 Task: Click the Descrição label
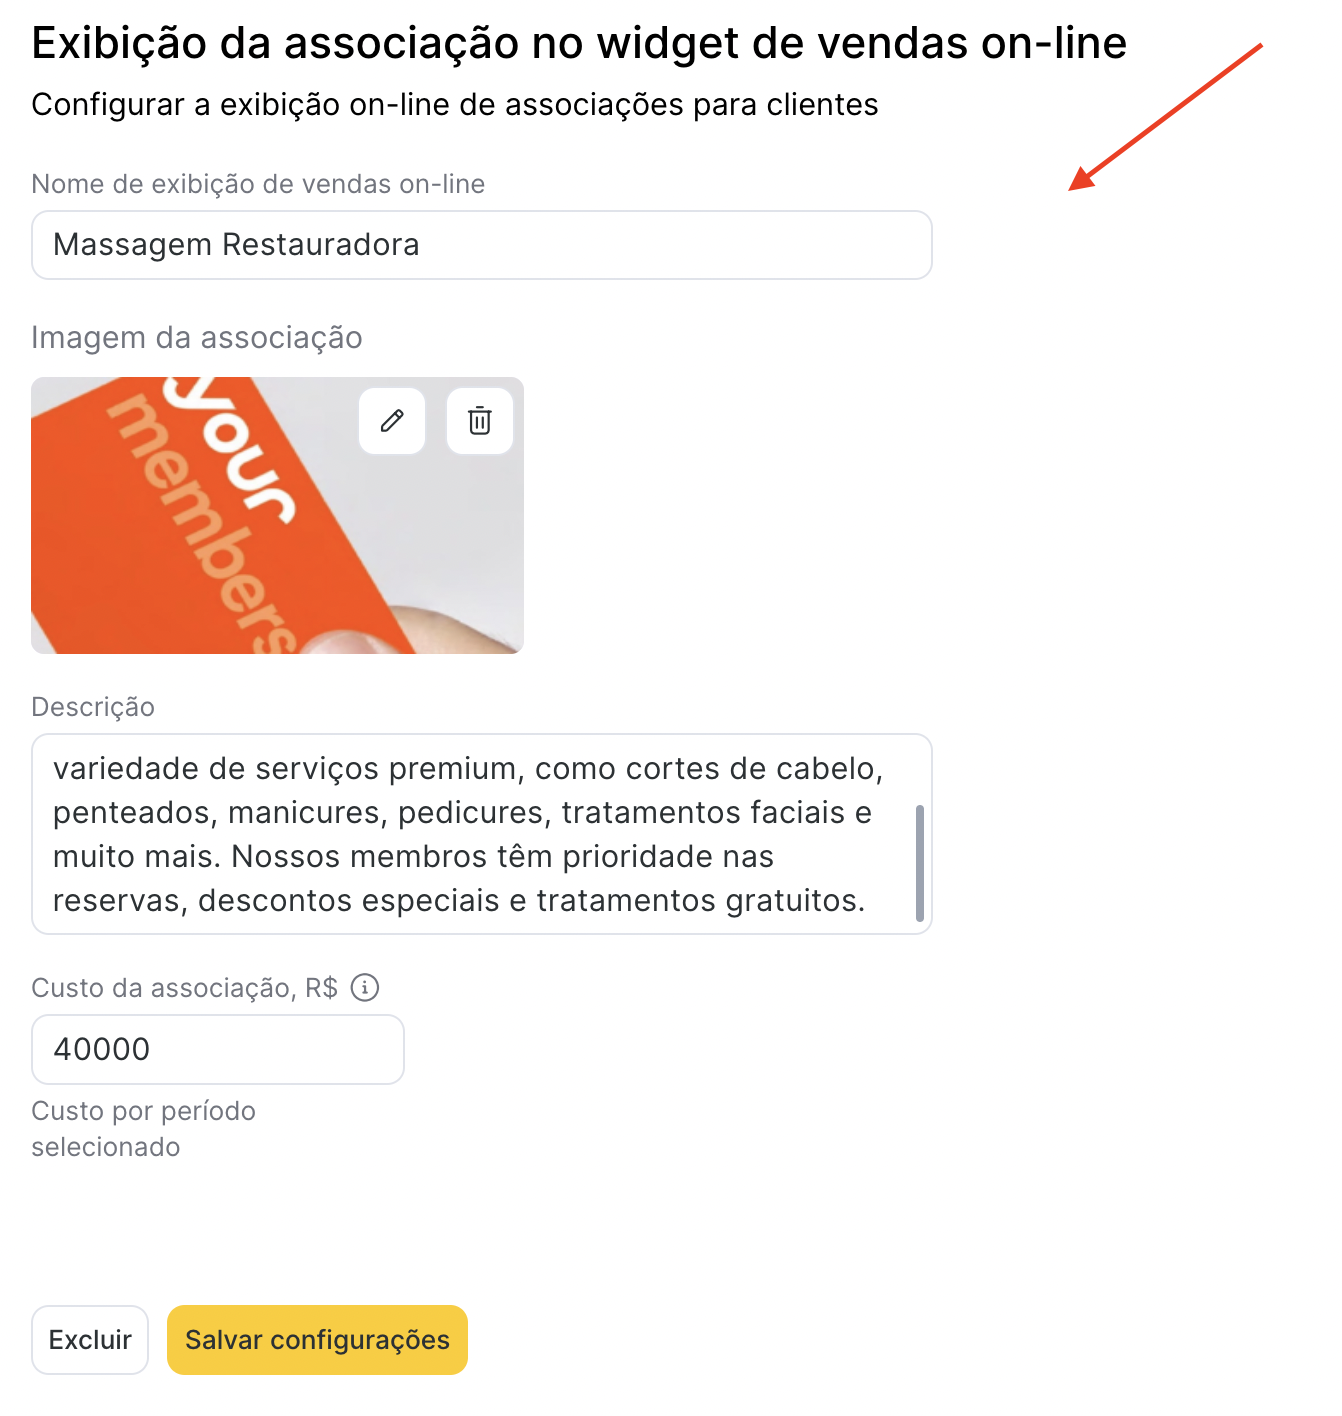point(93,707)
